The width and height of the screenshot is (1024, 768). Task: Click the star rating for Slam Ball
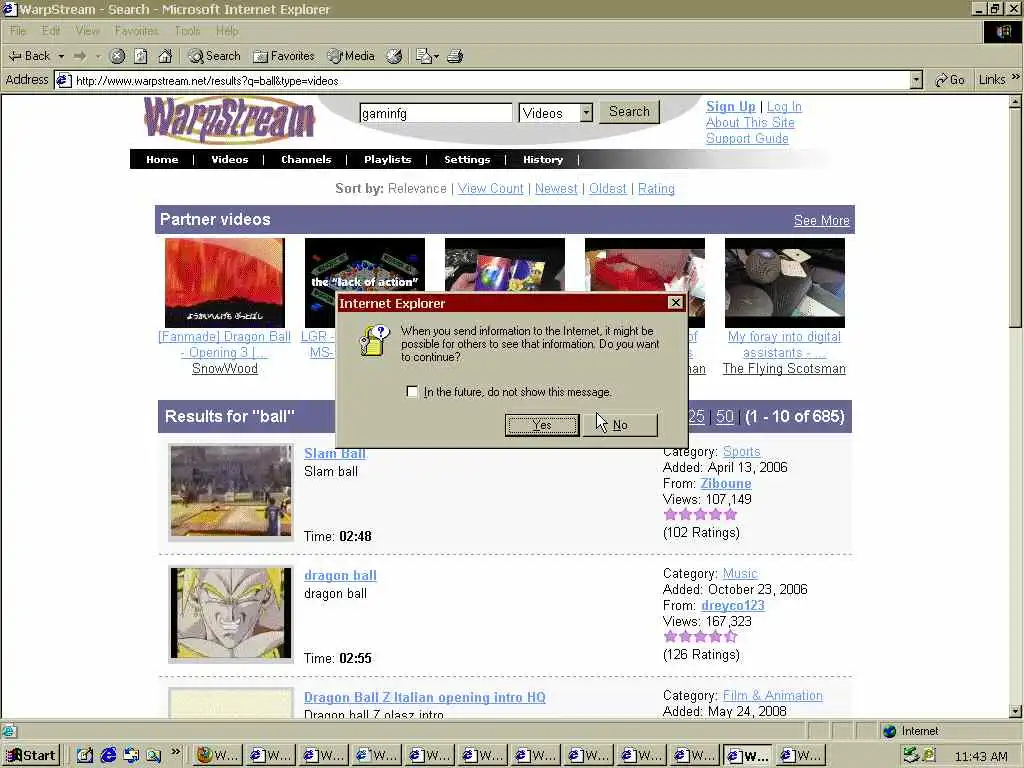pos(700,515)
